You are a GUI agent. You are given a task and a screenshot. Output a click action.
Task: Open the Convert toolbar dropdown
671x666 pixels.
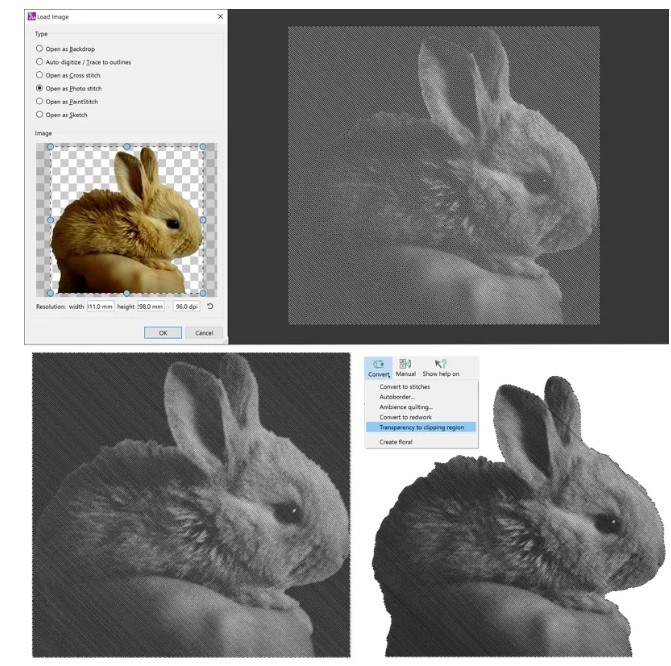tap(379, 368)
